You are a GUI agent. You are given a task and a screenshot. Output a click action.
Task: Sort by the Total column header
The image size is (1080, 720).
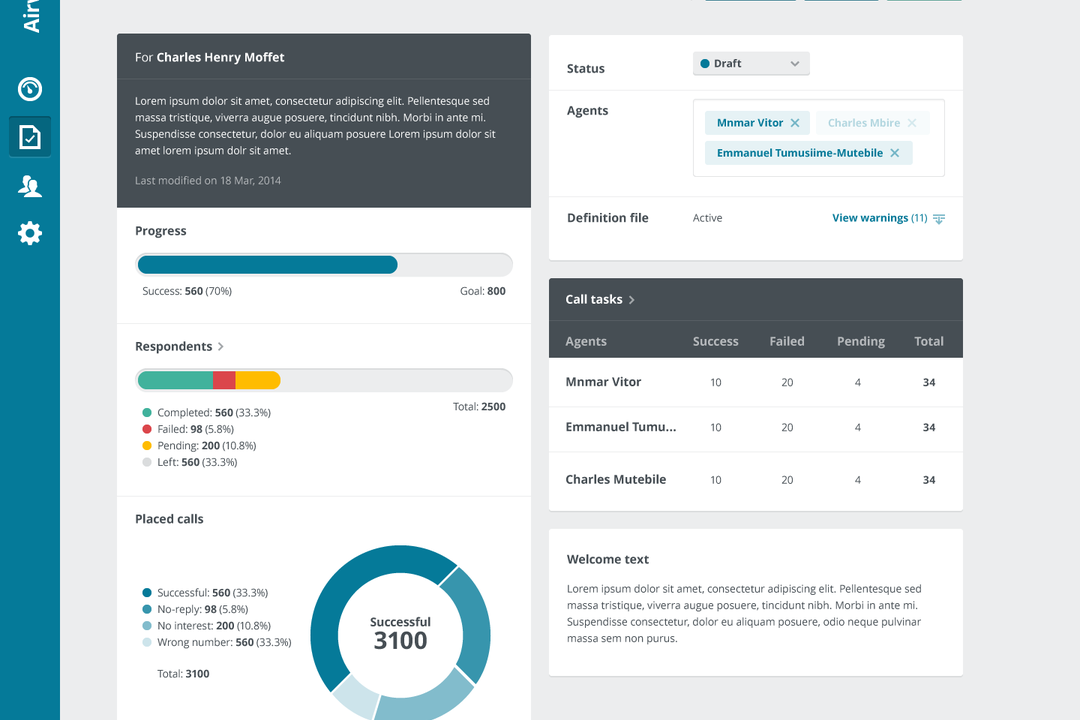point(928,341)
